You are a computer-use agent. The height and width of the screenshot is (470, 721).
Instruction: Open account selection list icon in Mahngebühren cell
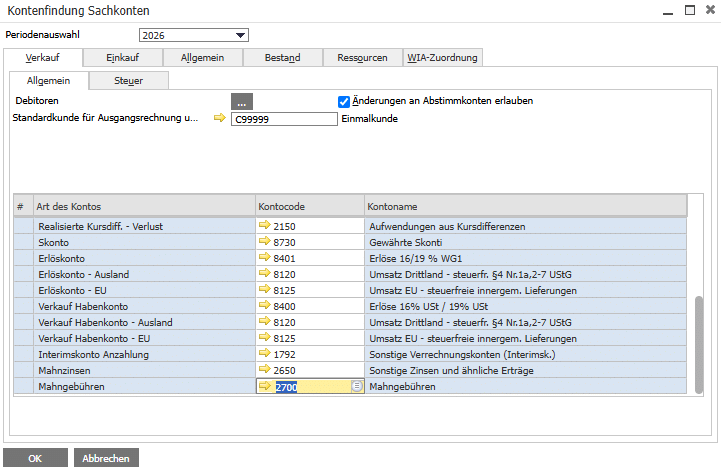pos(357,386)
